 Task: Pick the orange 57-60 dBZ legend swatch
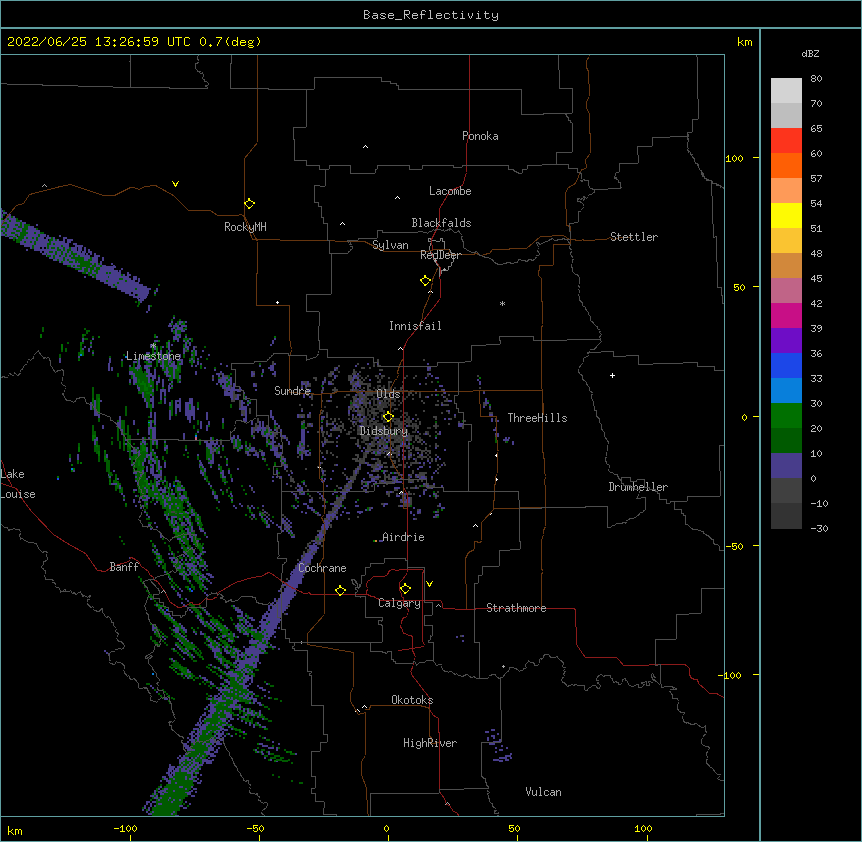786,166
